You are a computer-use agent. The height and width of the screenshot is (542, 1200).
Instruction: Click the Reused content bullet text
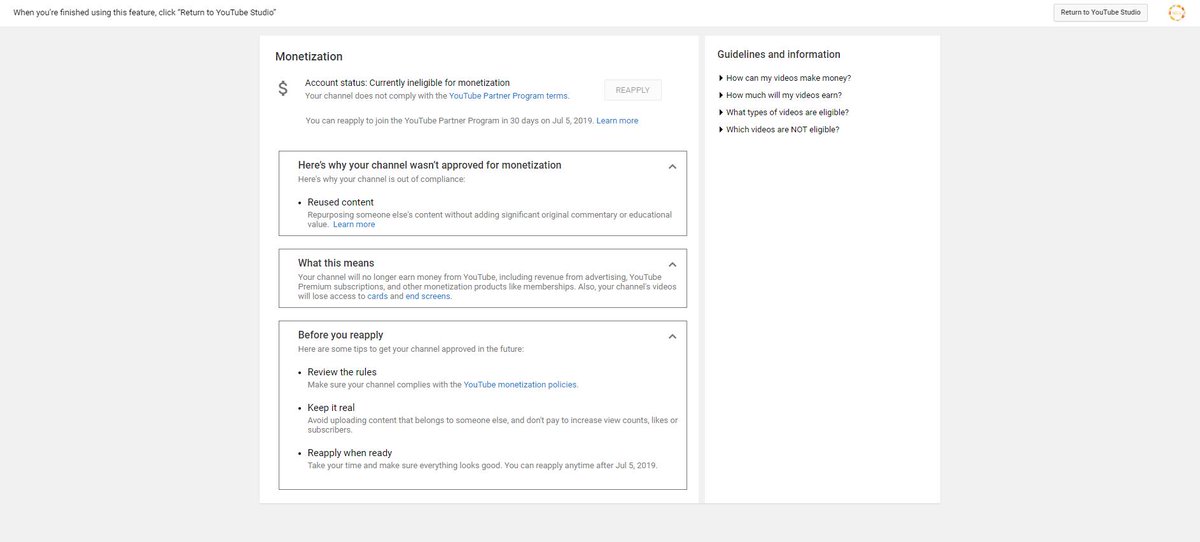pyautogui.click(x=341, y=202)
